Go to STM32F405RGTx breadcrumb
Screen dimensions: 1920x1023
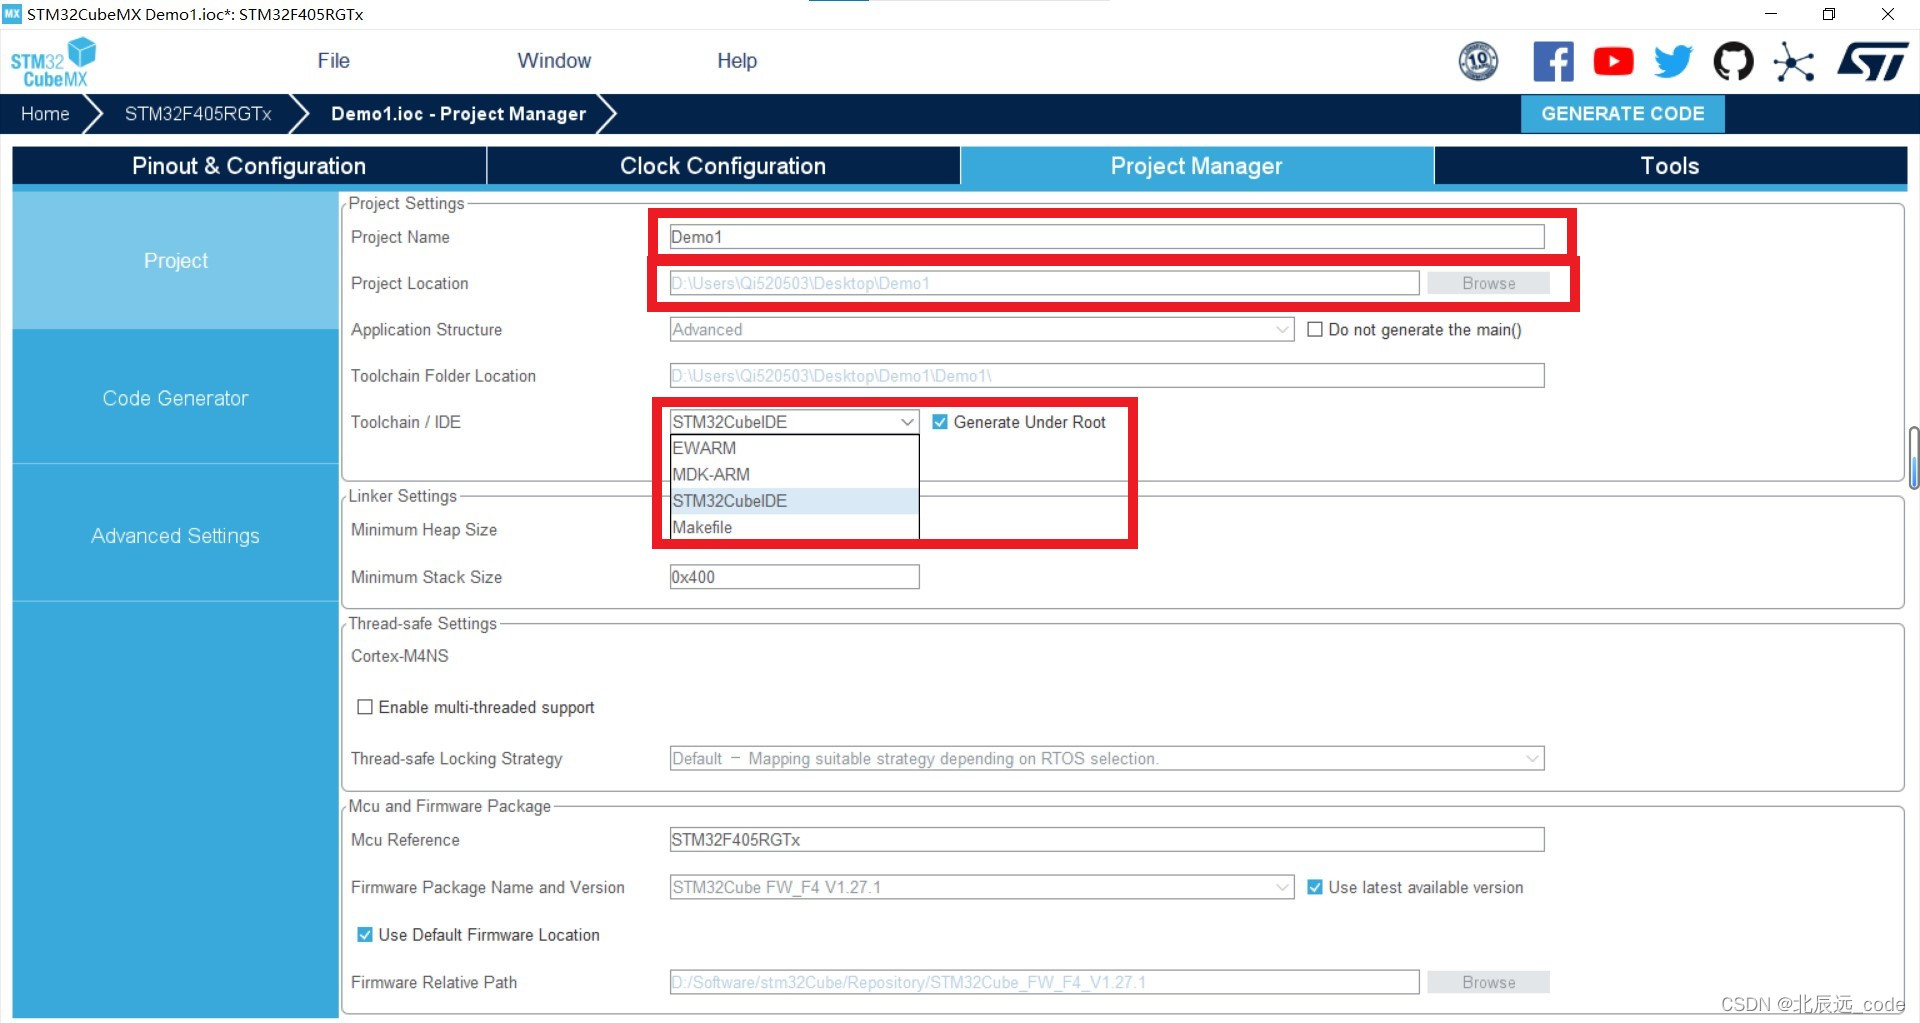[198, 114]
